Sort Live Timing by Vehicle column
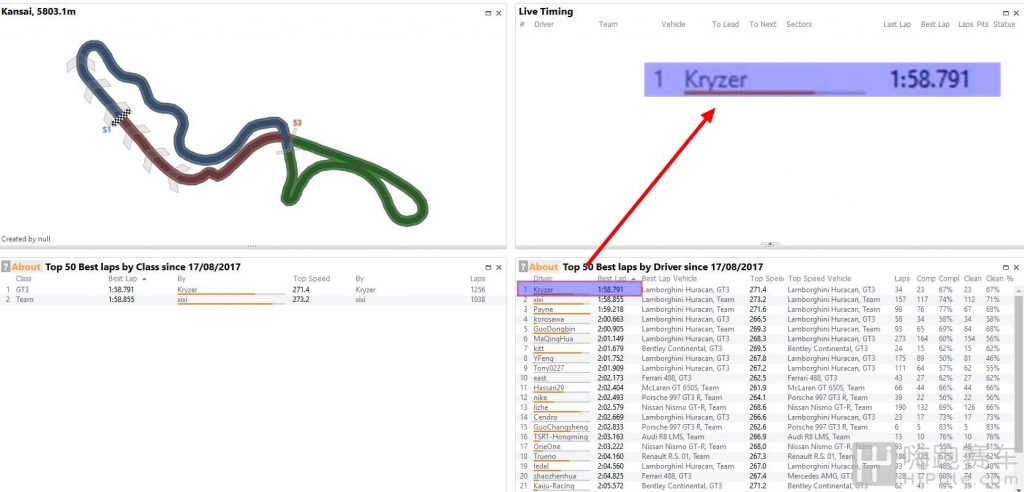The height and width of the screenshot is (492, 1024). click(x=673, y=24)
